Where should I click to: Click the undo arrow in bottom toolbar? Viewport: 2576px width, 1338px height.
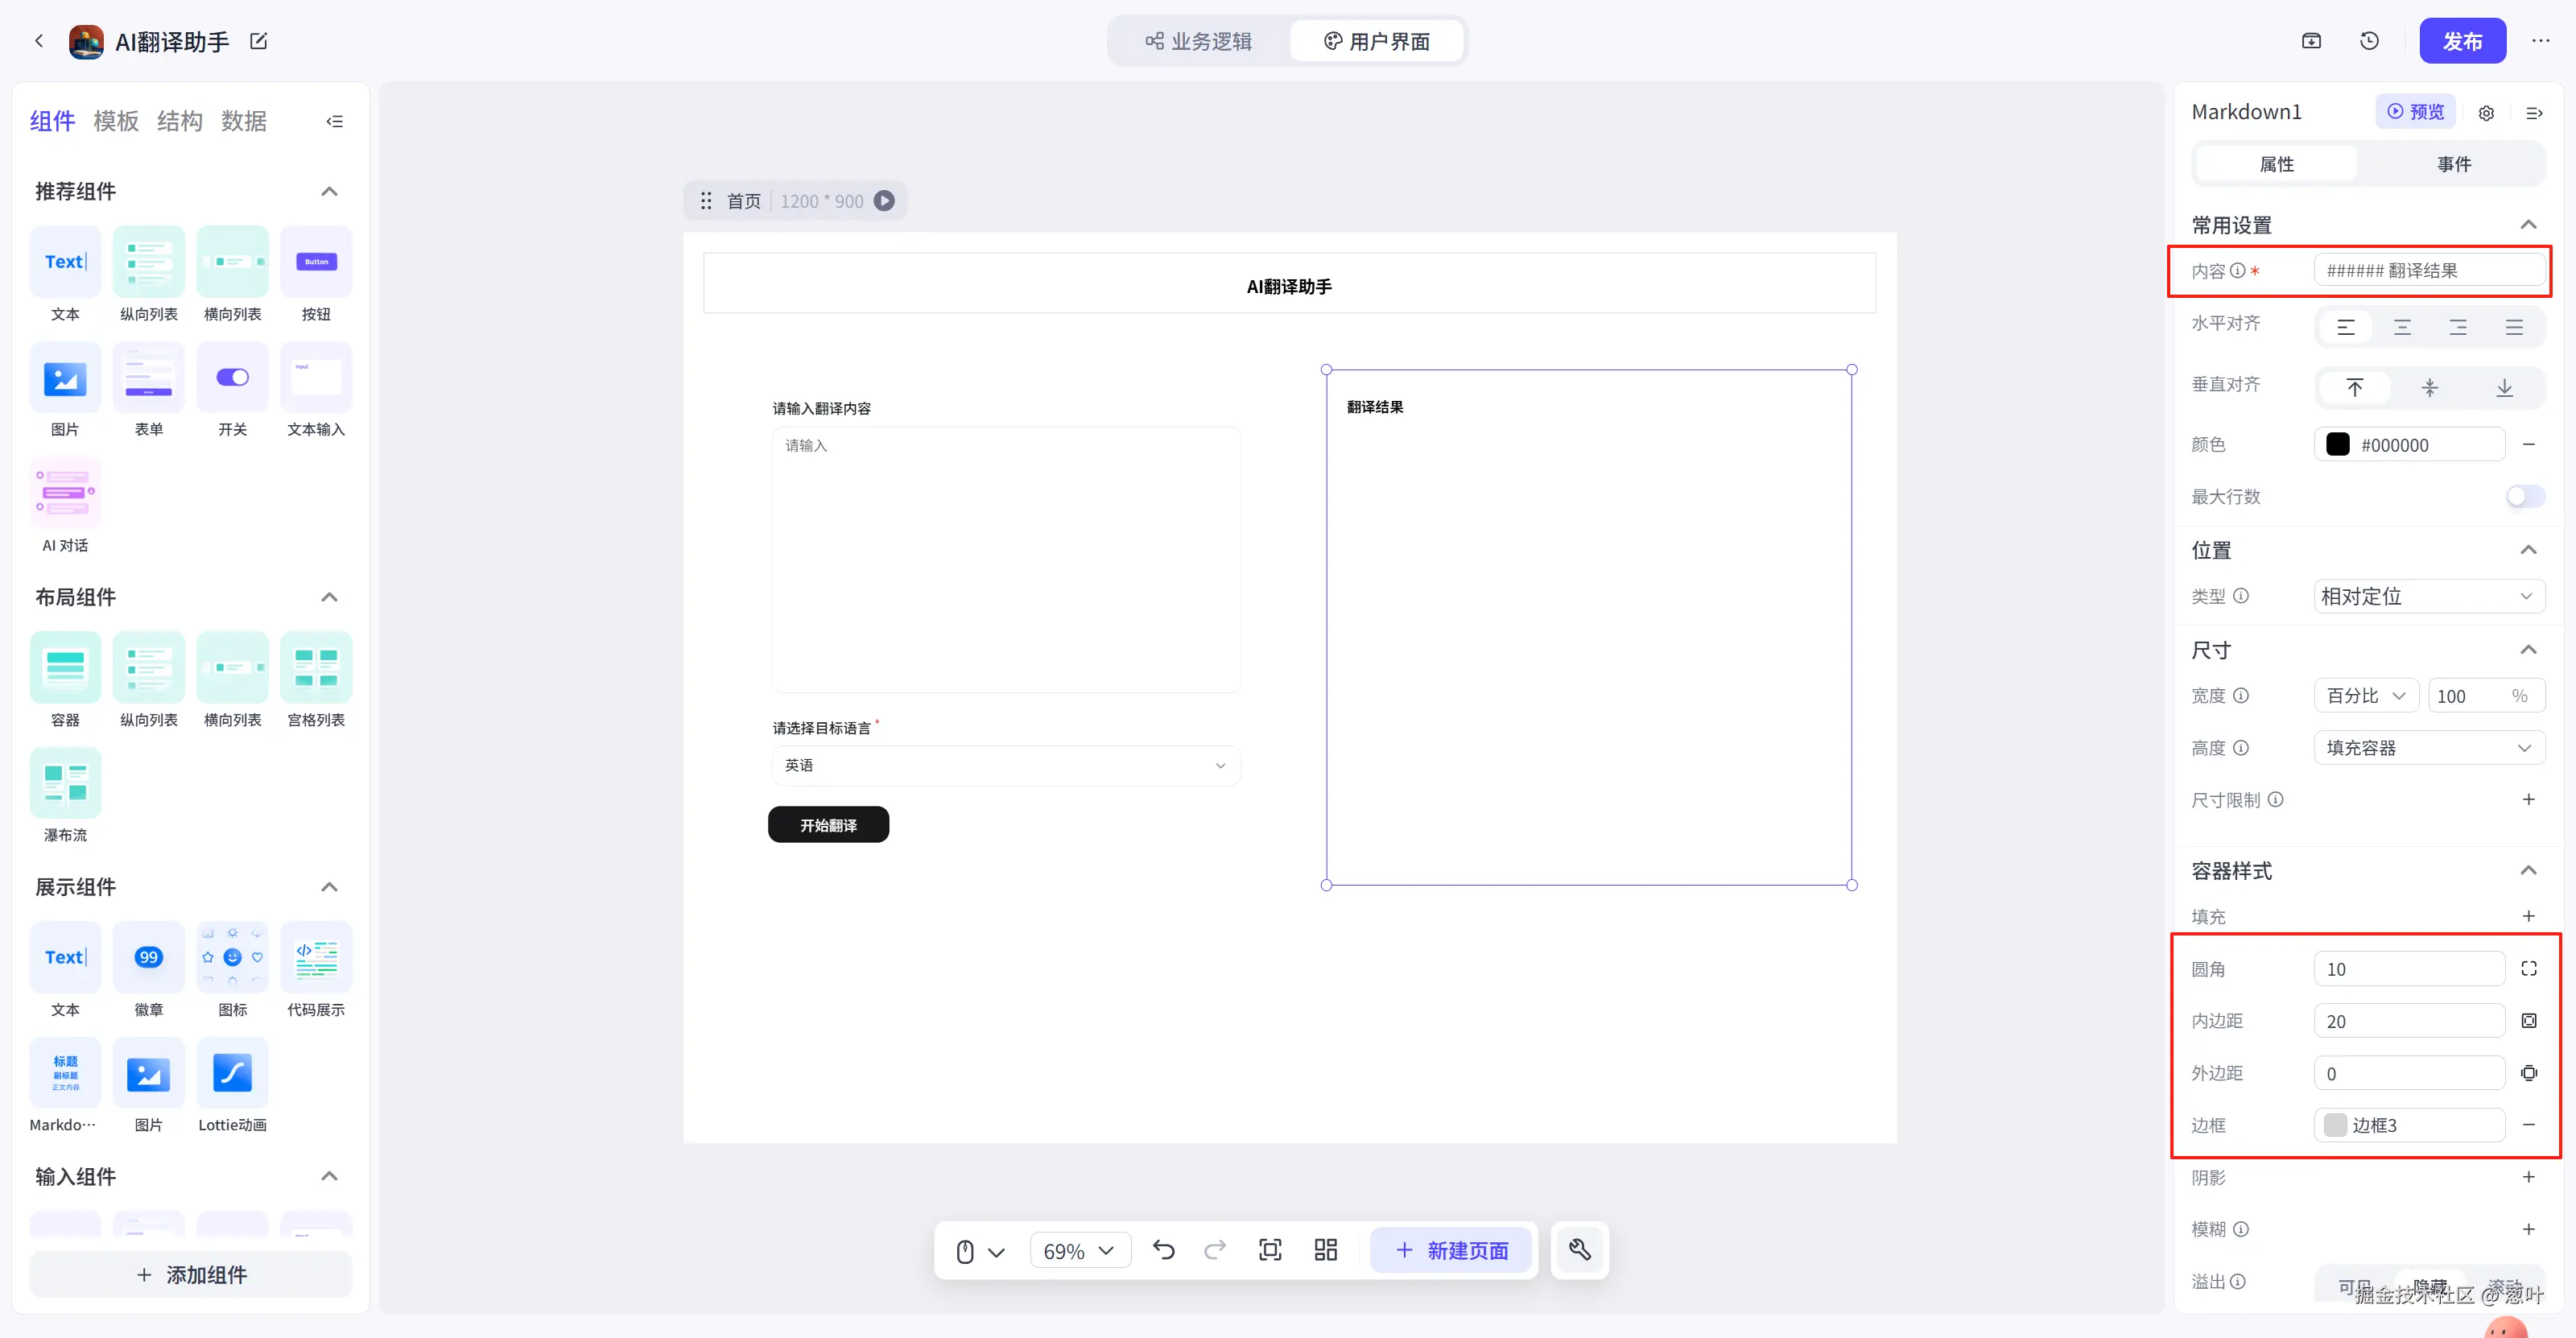click(1163, 1250)
